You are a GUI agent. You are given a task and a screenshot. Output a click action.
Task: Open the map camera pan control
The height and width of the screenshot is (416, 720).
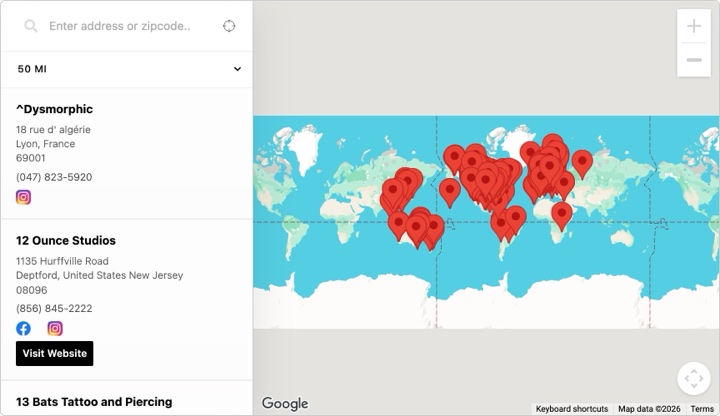[x=694, y=379]
